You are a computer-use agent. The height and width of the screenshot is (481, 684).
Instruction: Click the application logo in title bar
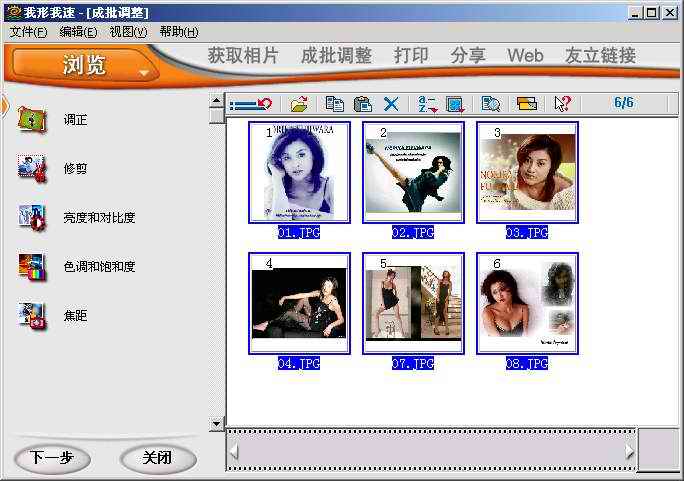pos(13,12)
